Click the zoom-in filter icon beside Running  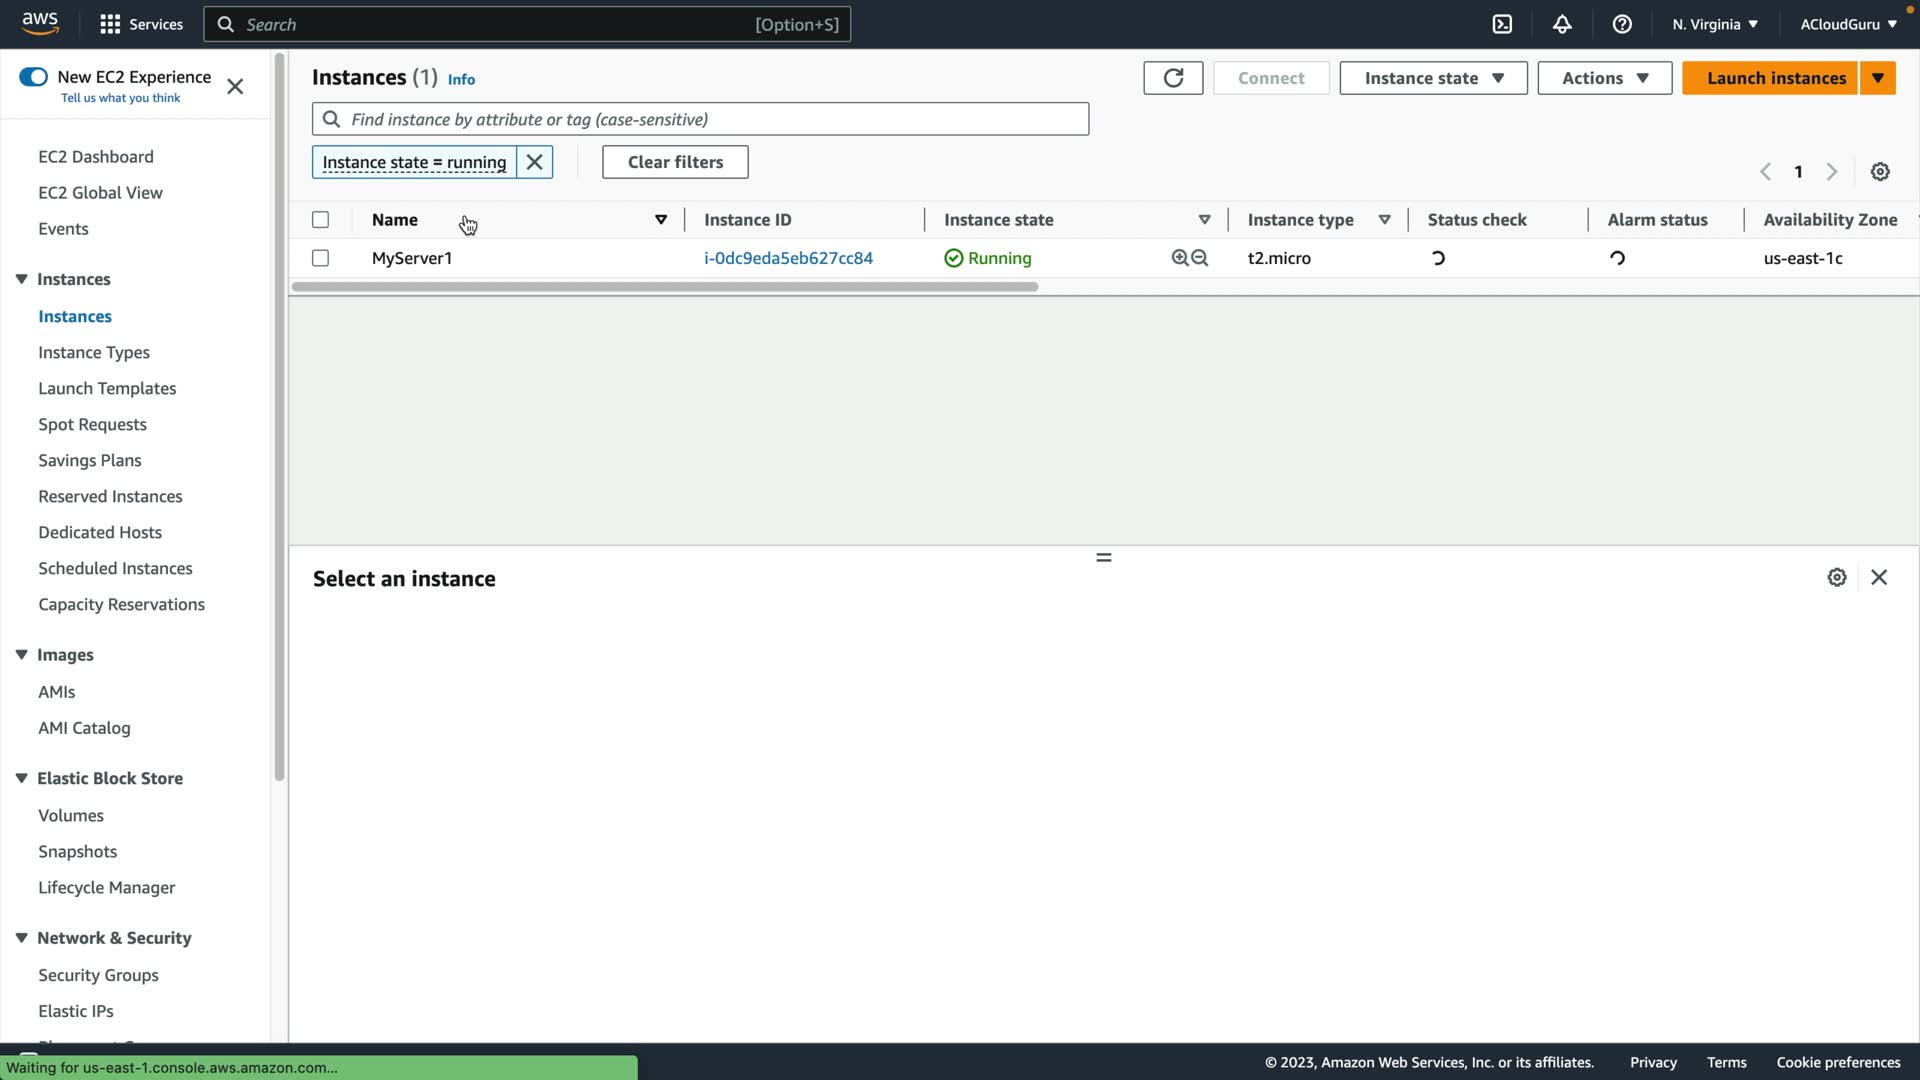[1180, 258]
